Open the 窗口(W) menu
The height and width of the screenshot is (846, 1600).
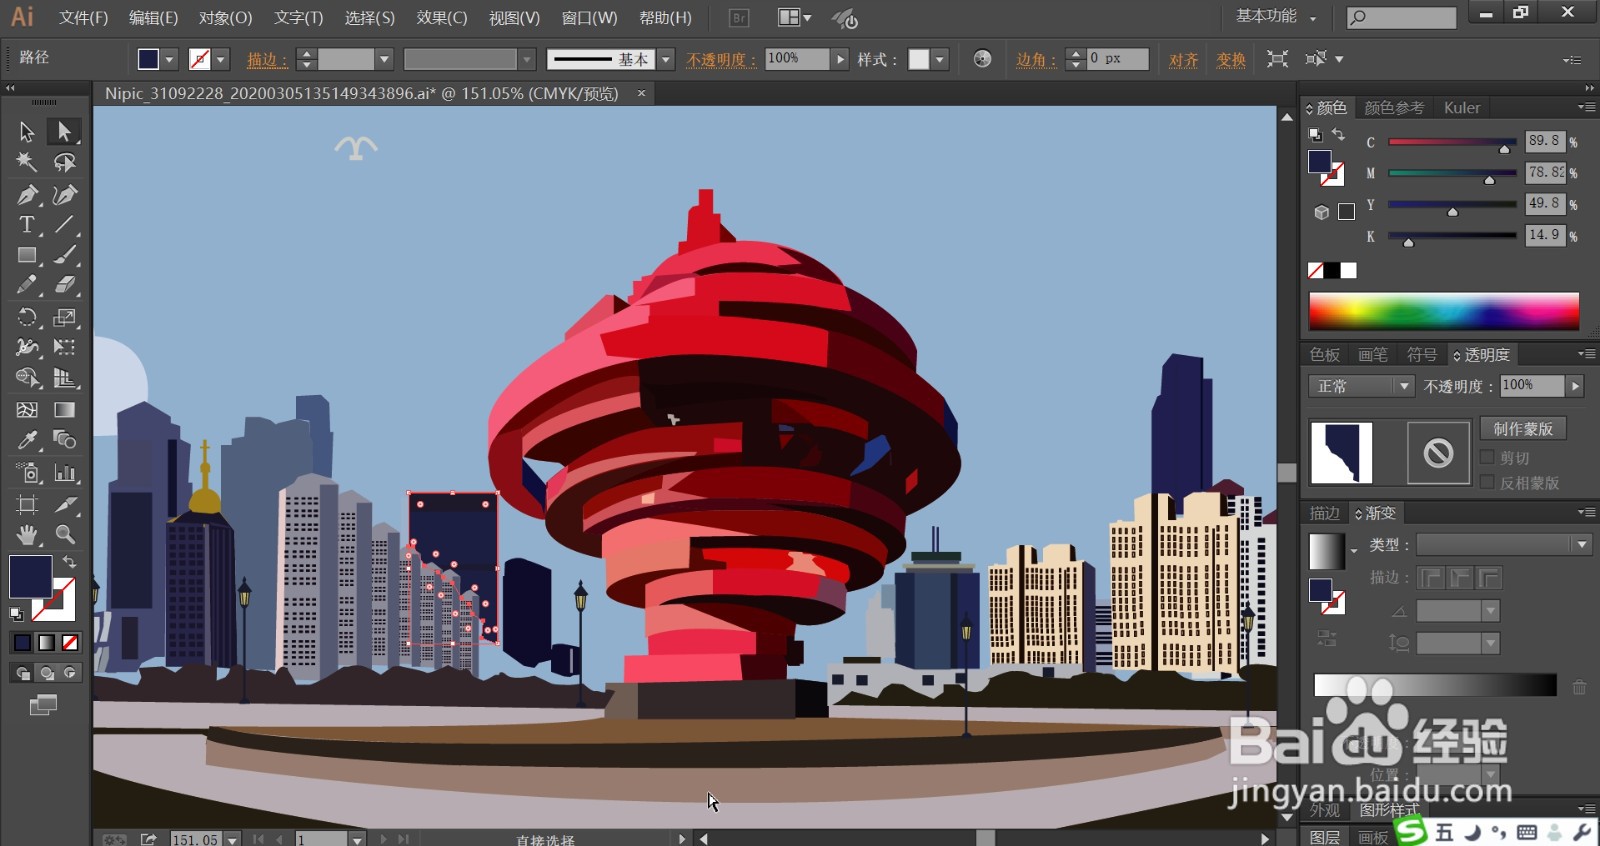589,18
